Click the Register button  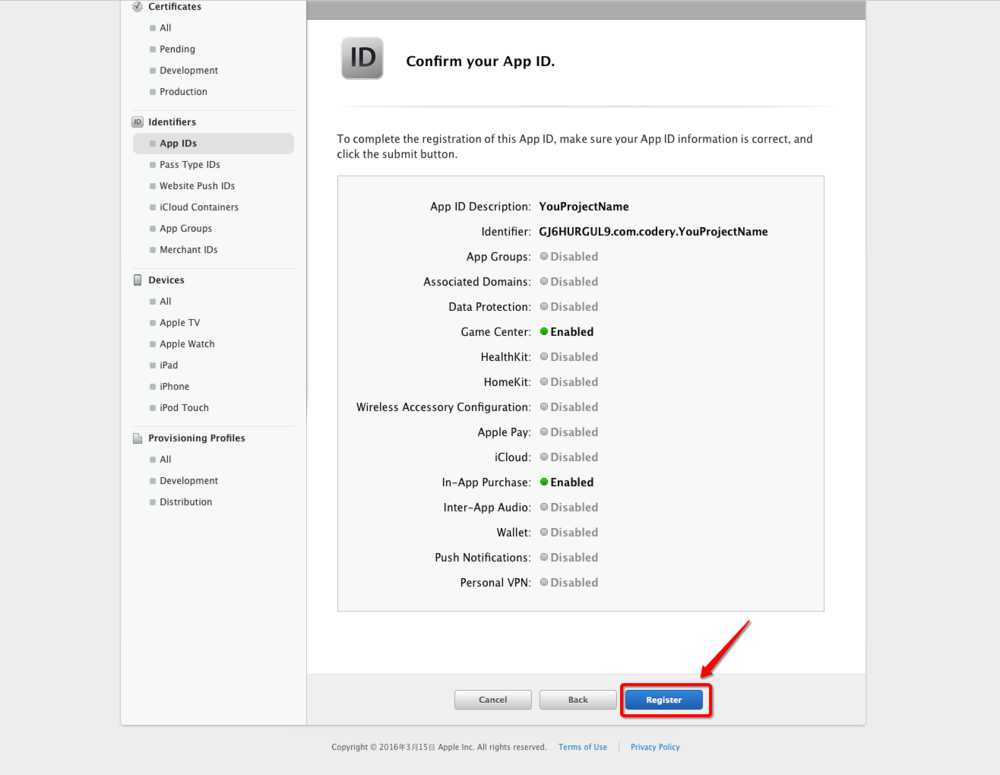[x=664, y=700]
